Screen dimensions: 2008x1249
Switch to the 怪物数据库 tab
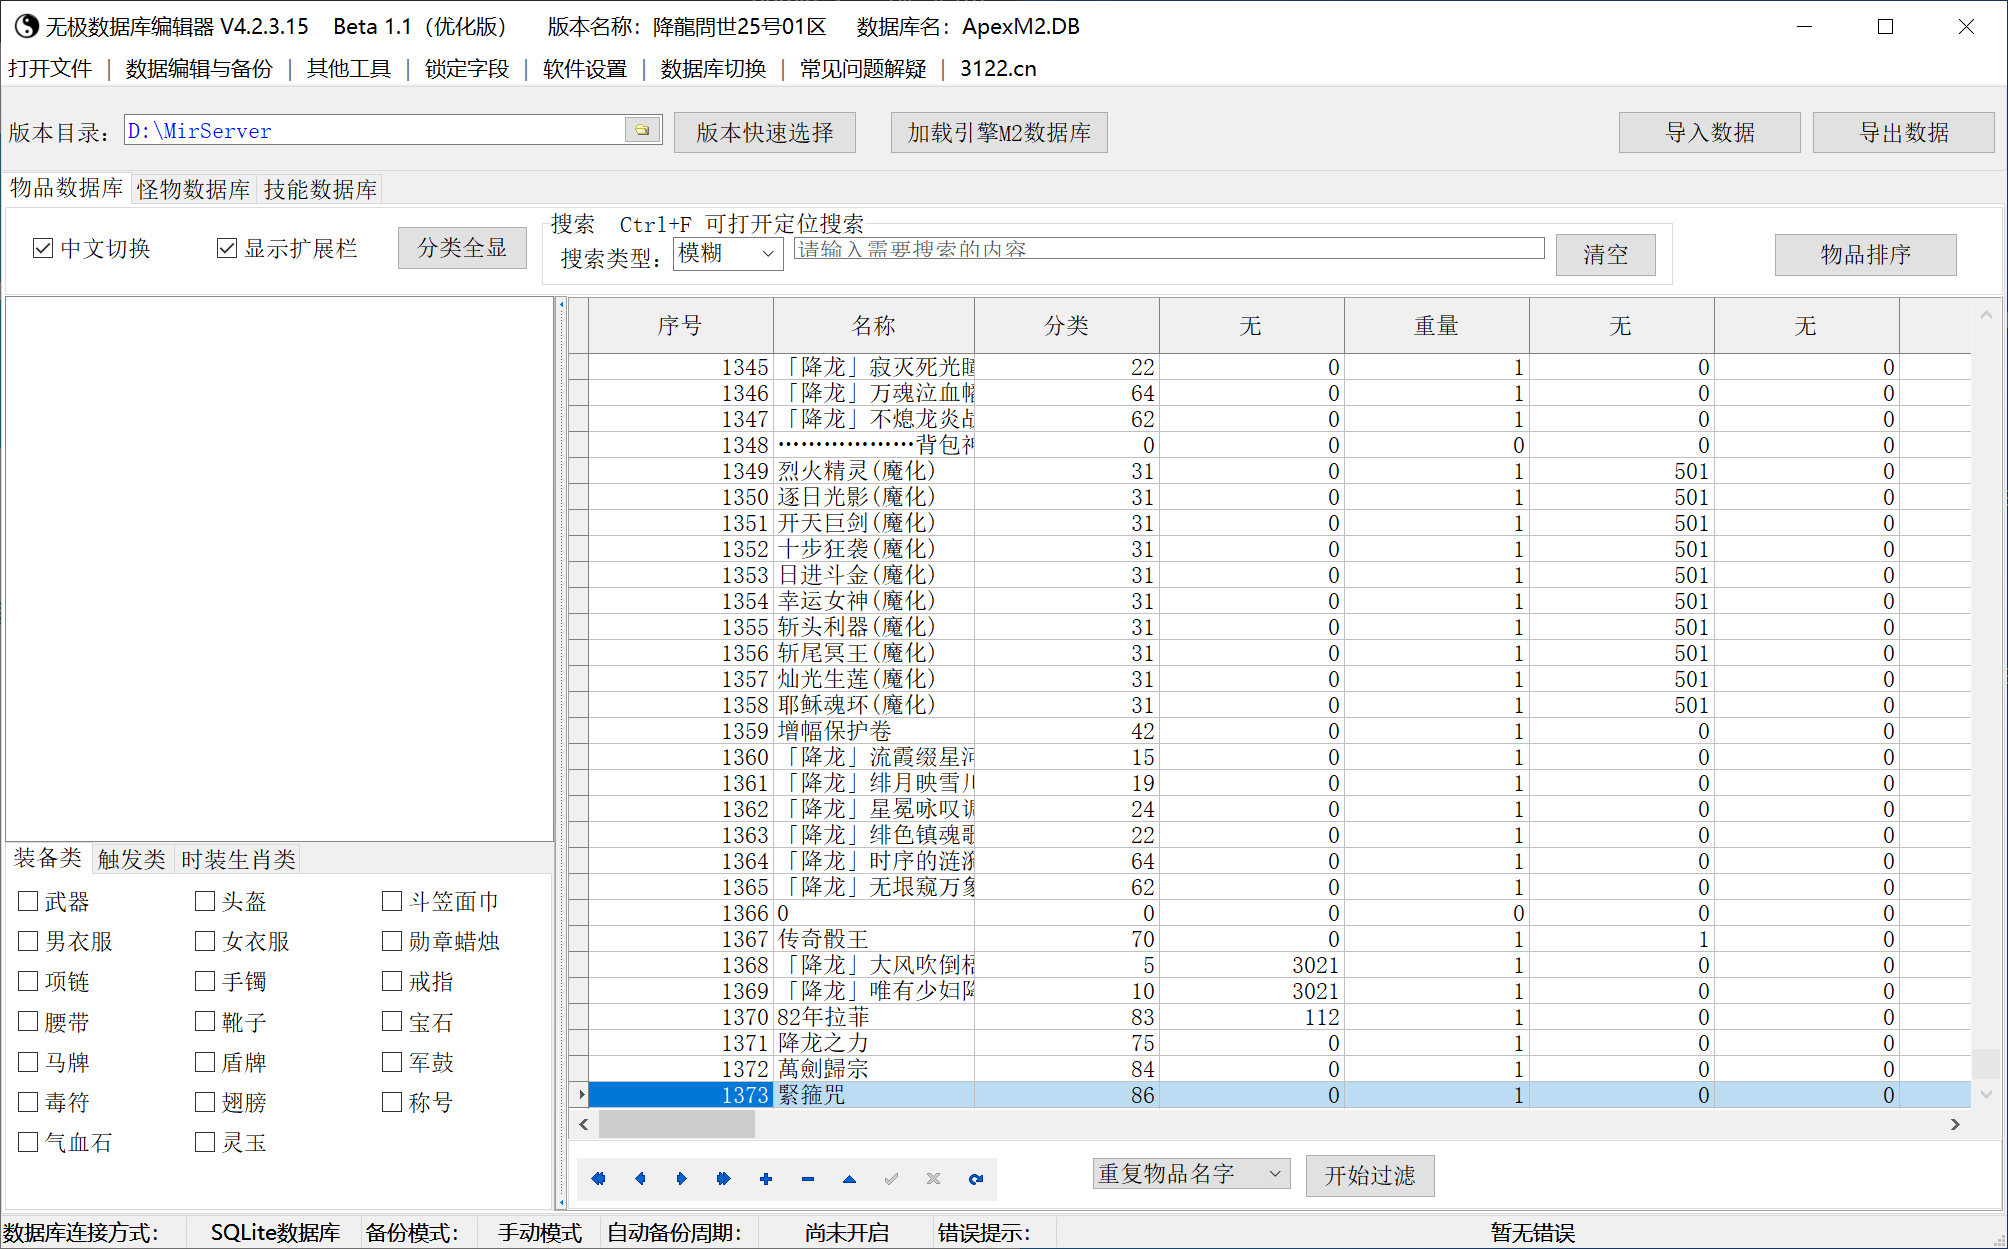pos(194,189)
